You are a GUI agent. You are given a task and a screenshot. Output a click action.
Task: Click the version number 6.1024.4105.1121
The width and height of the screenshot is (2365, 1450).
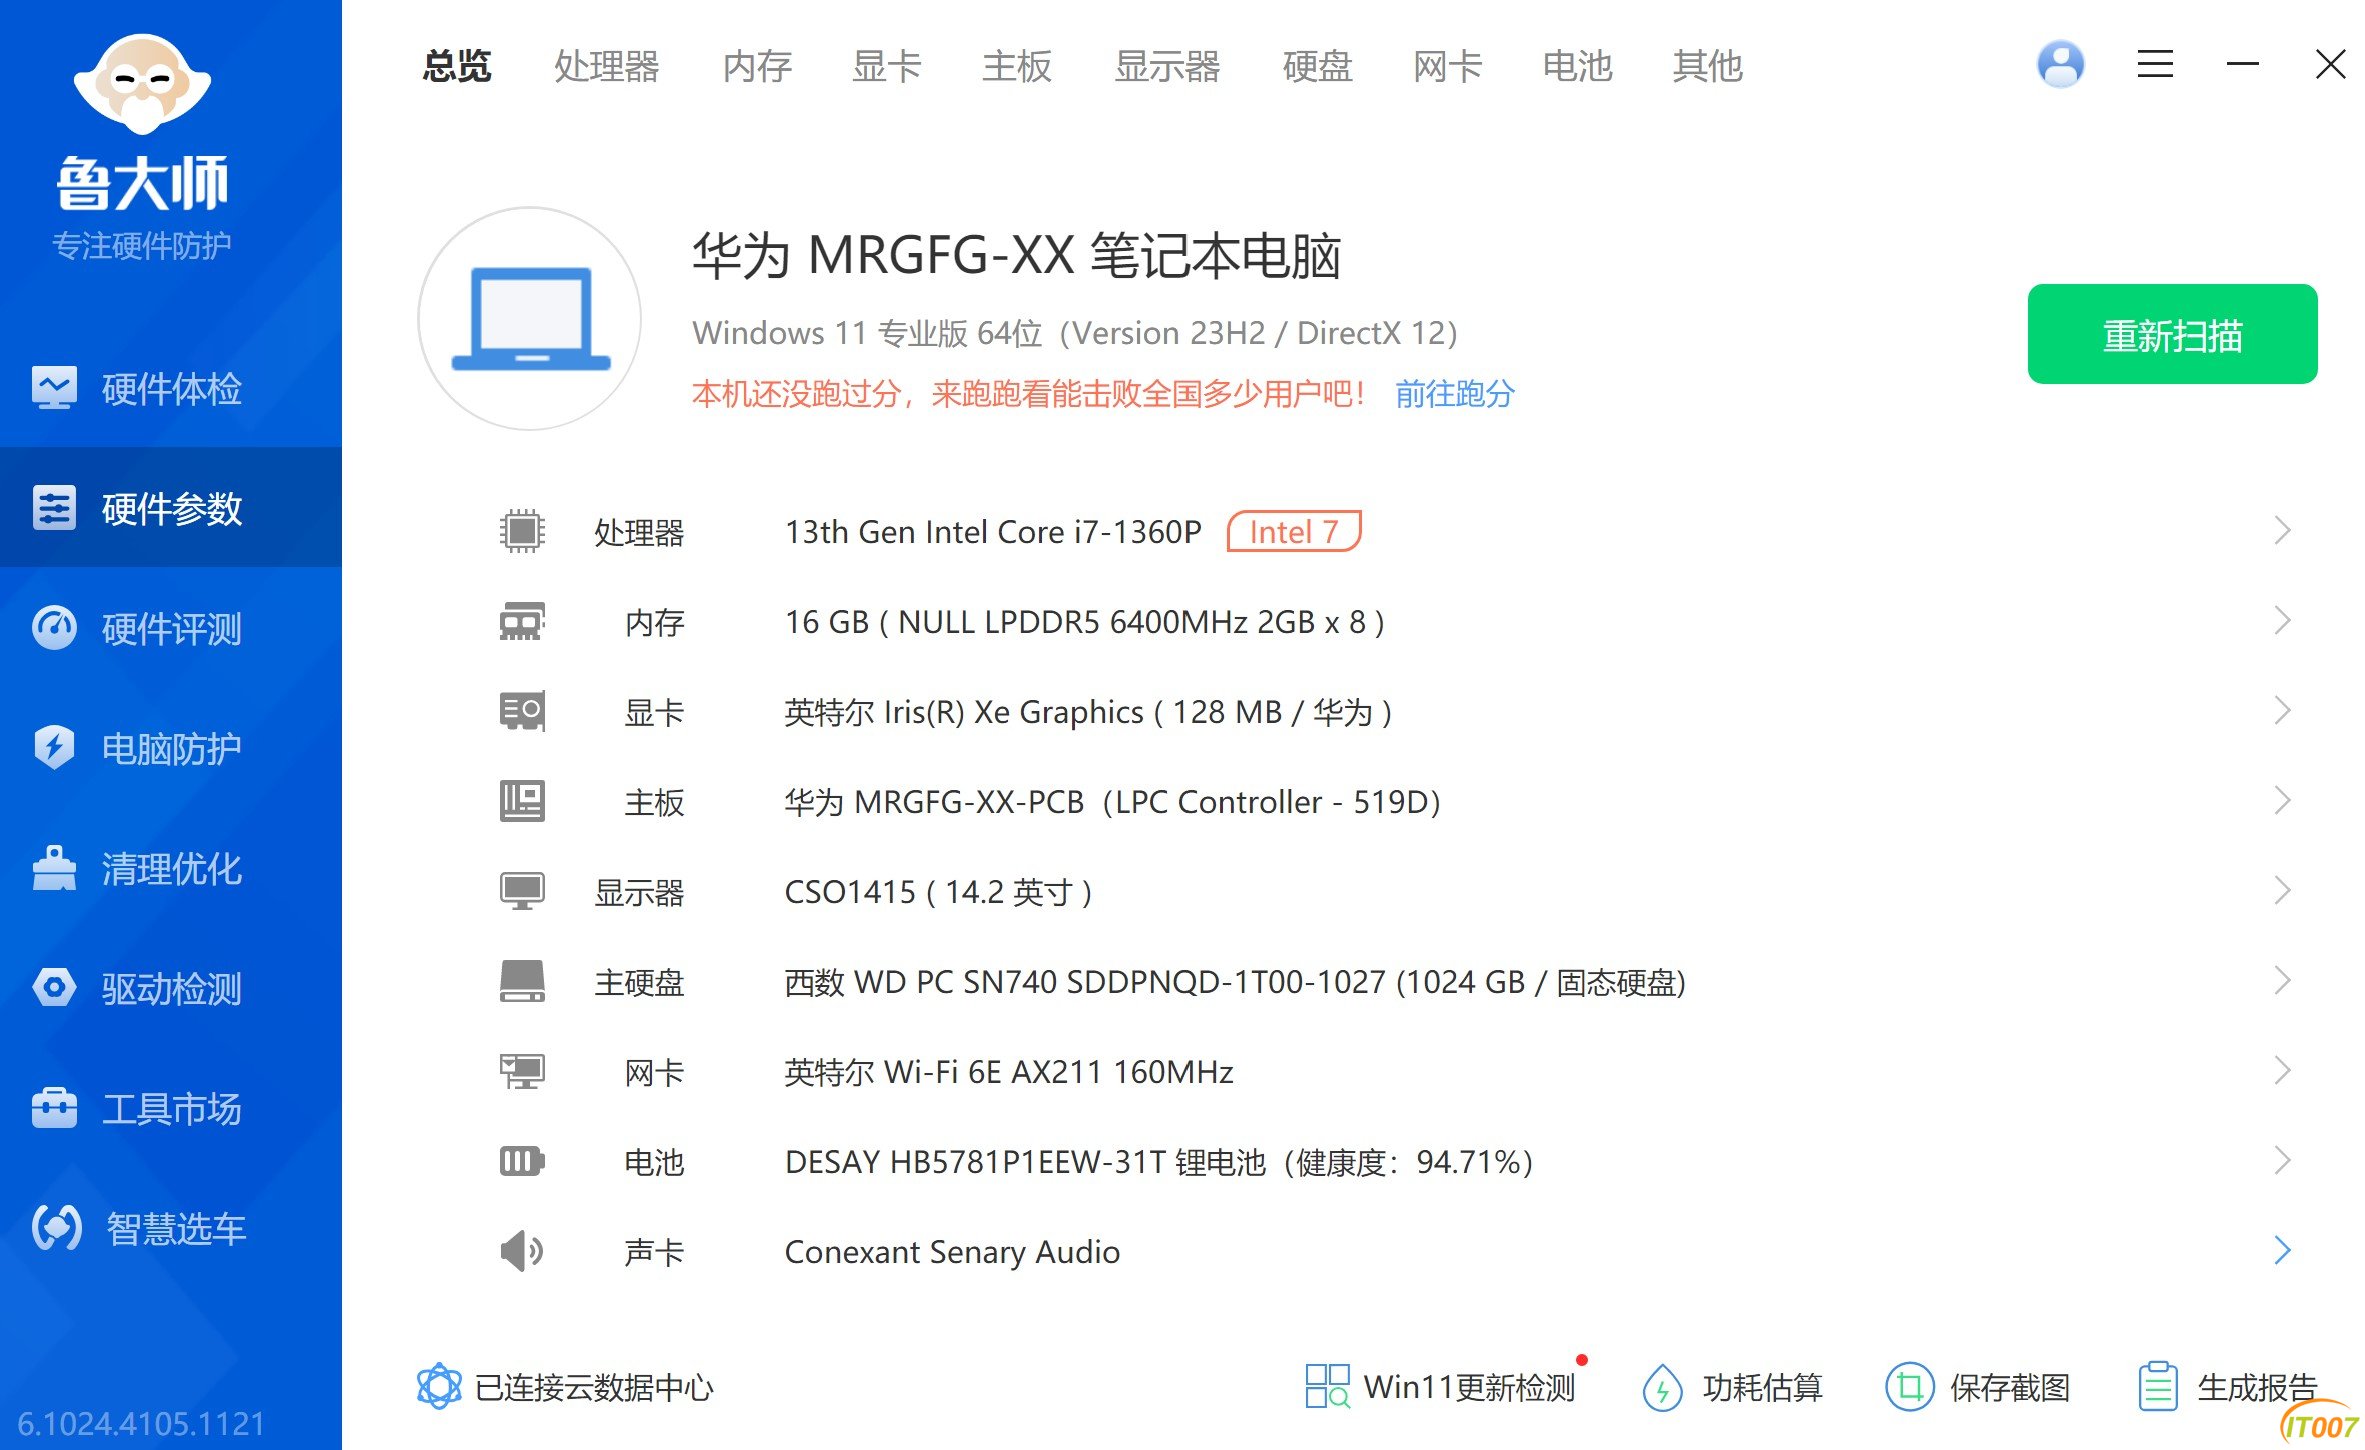point(141,1423)
